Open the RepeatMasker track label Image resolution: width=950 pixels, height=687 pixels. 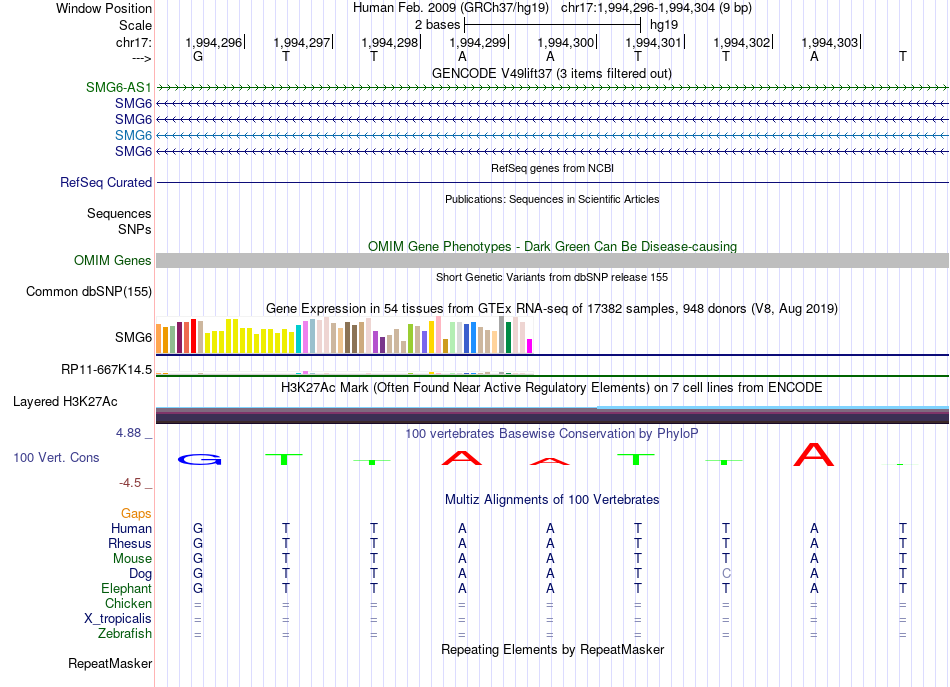coord(110,663)
